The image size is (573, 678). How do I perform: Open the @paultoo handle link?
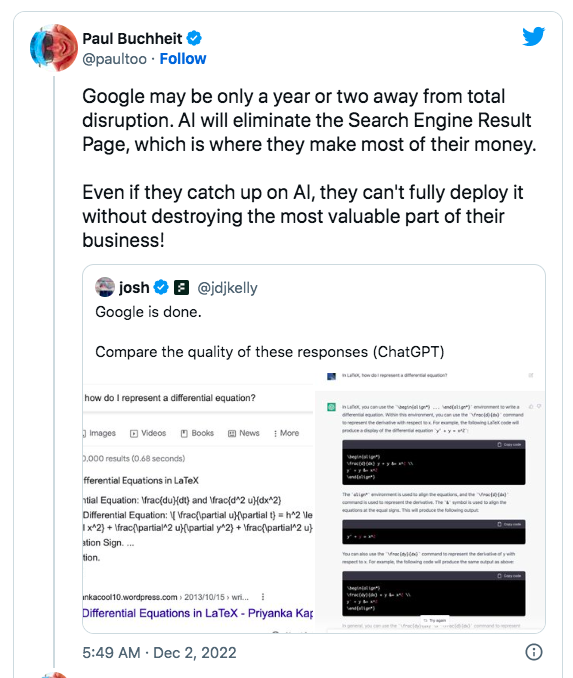pos(115,59)
